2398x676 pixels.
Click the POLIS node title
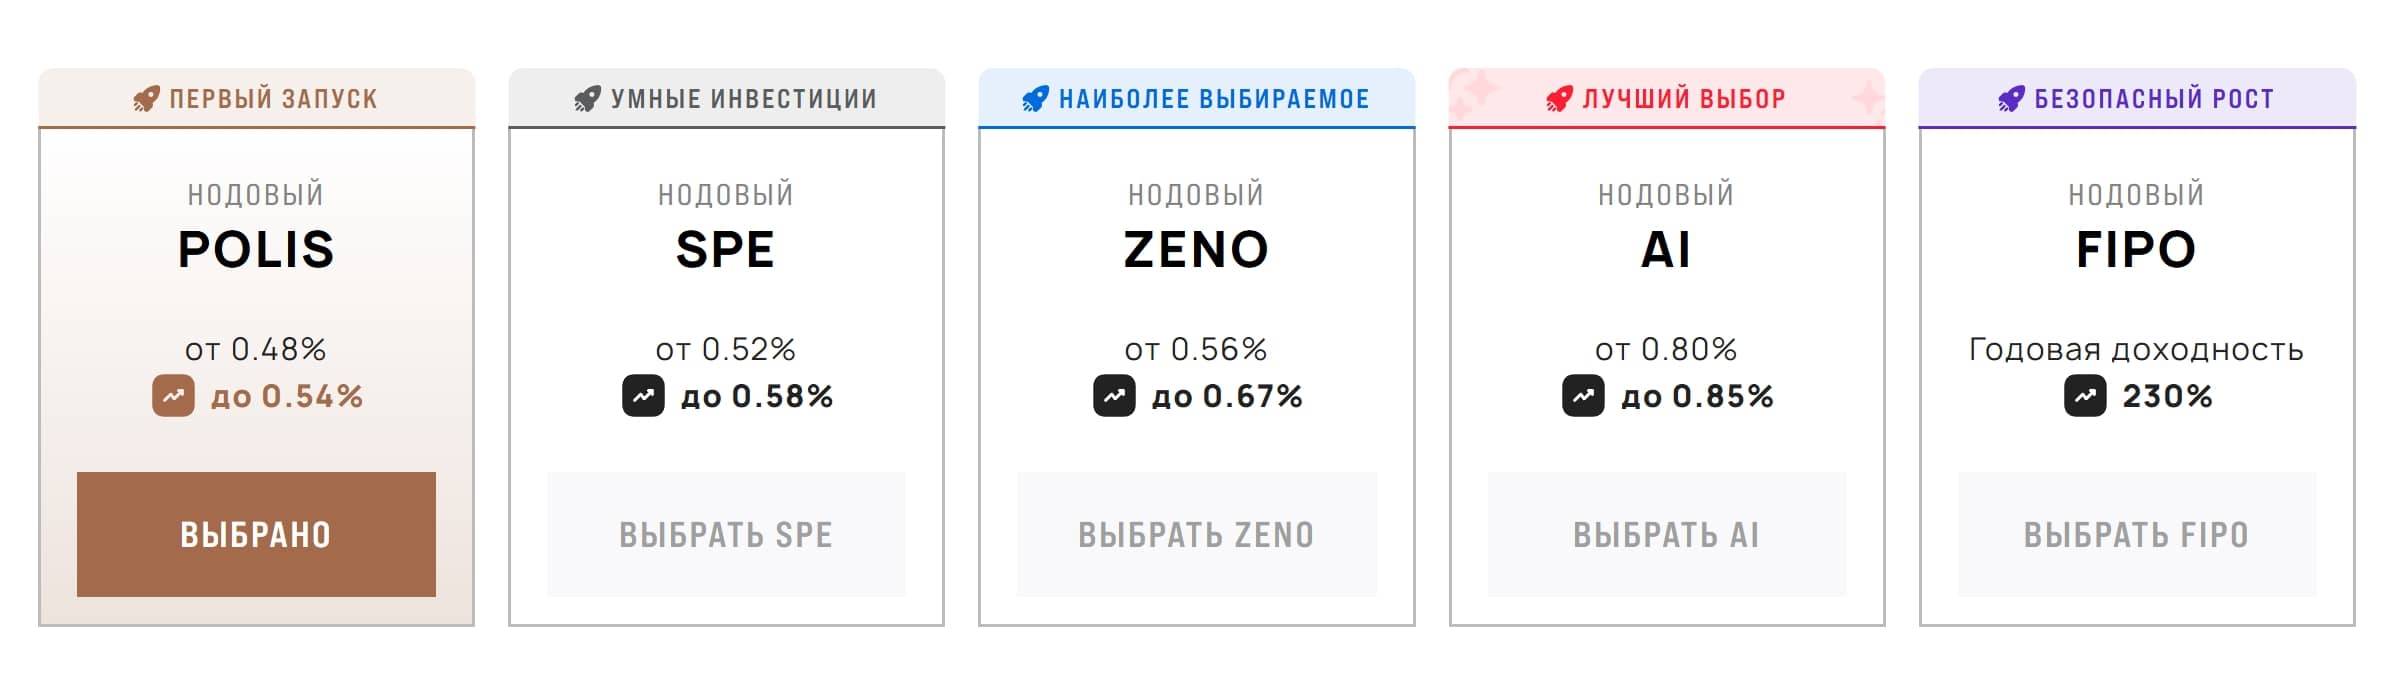(256, 250)
